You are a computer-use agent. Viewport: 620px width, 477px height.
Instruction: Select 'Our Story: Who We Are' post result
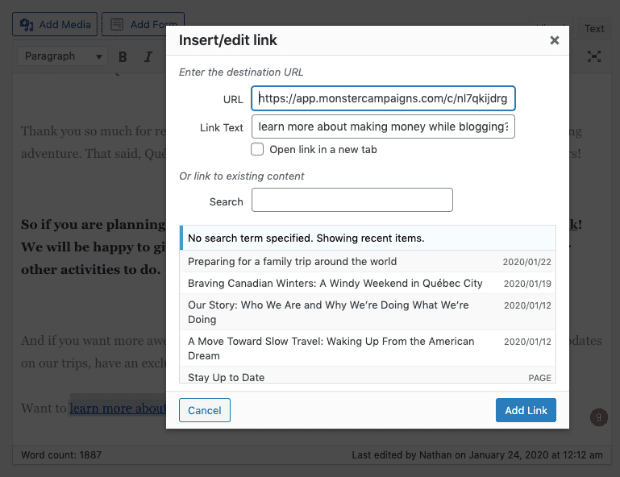click(x=368, y=312)
